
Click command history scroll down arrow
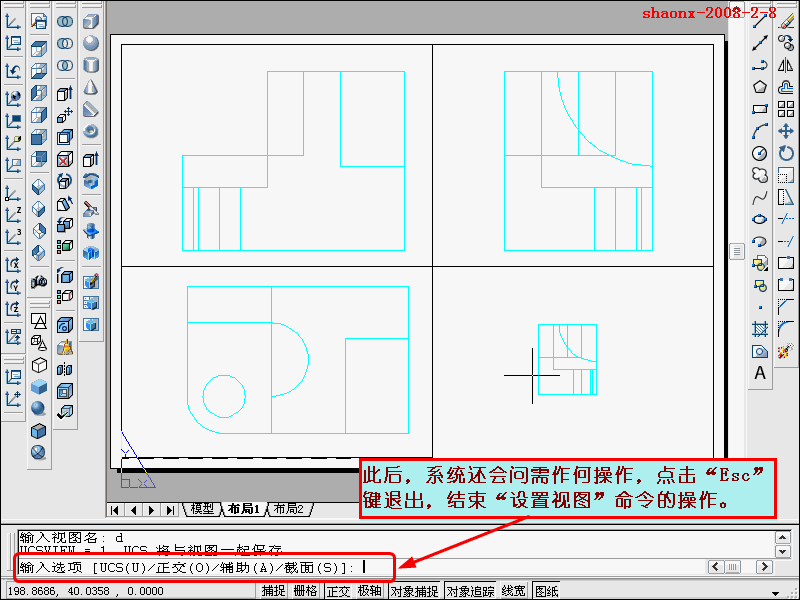click(783, 551)
